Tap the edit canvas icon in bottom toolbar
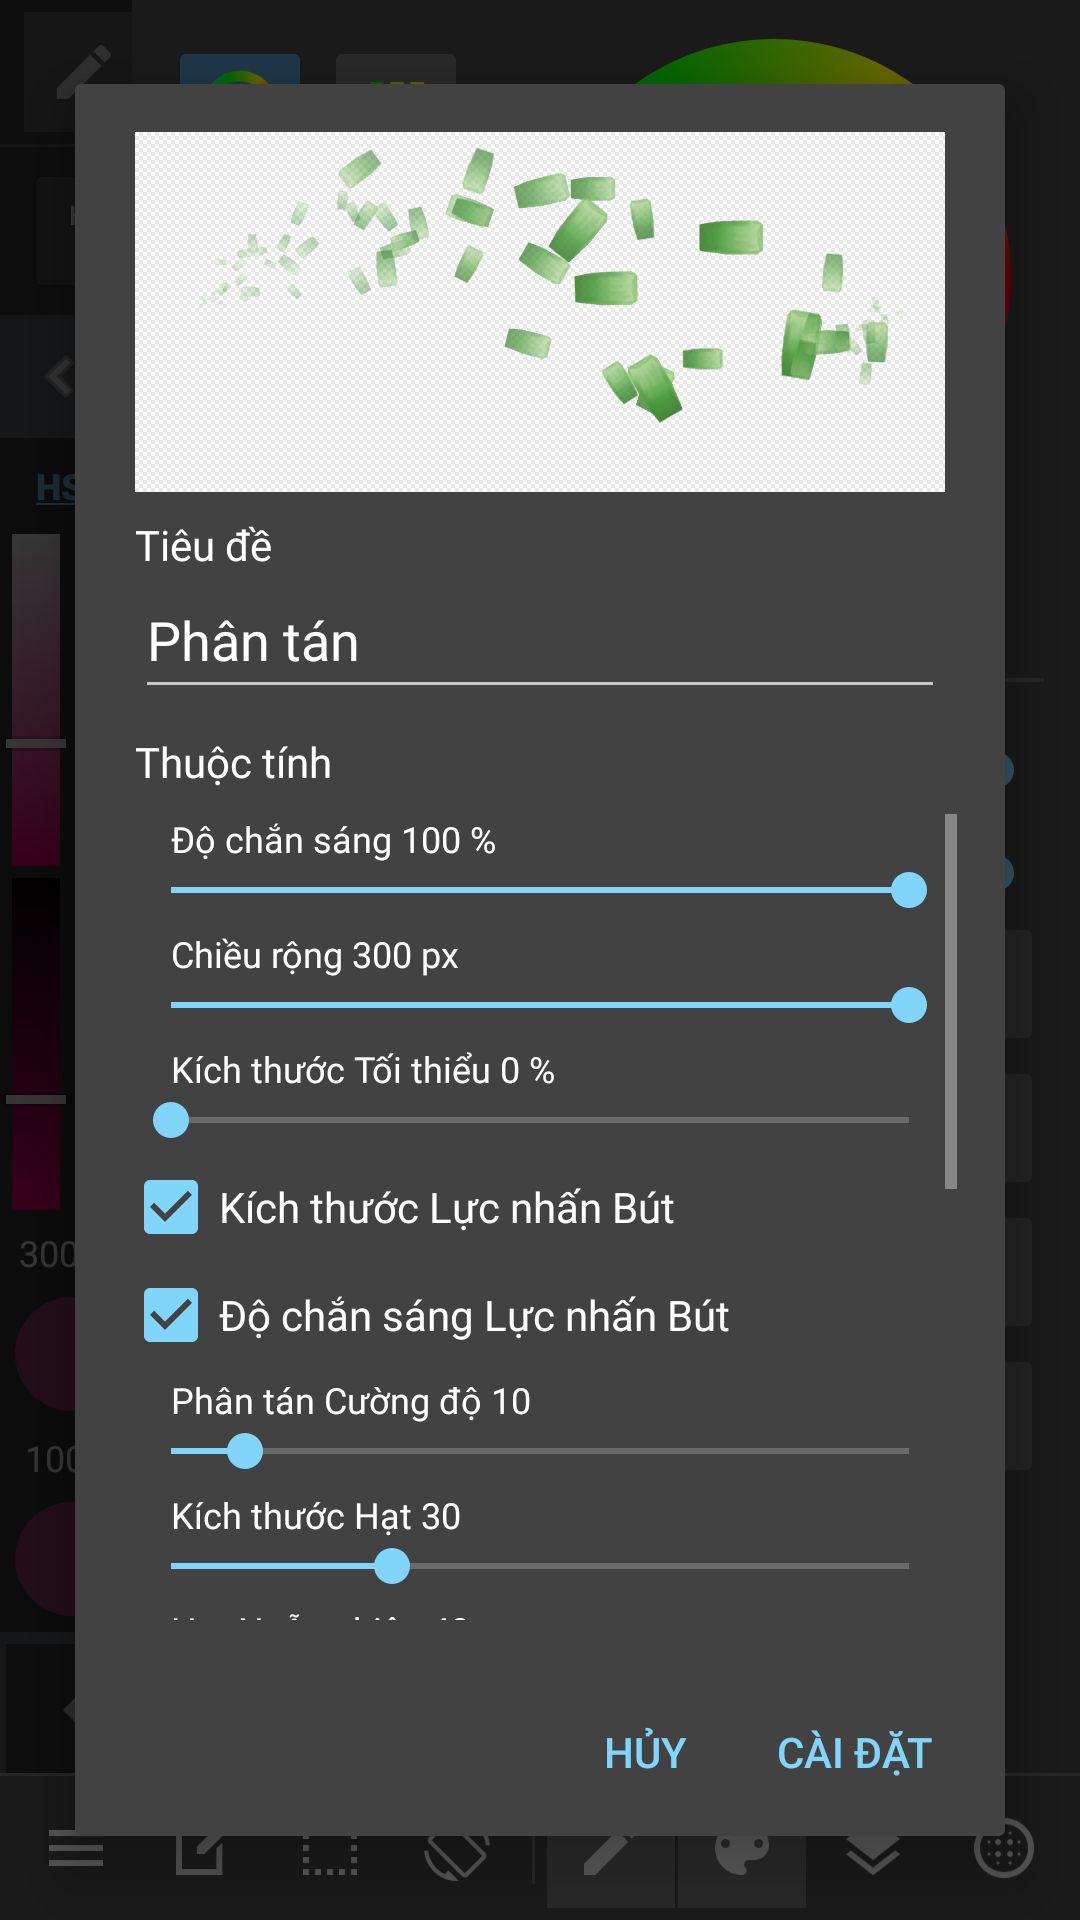The height and width of the screenshot is (1920, 1080). [x=200, y=1854]
